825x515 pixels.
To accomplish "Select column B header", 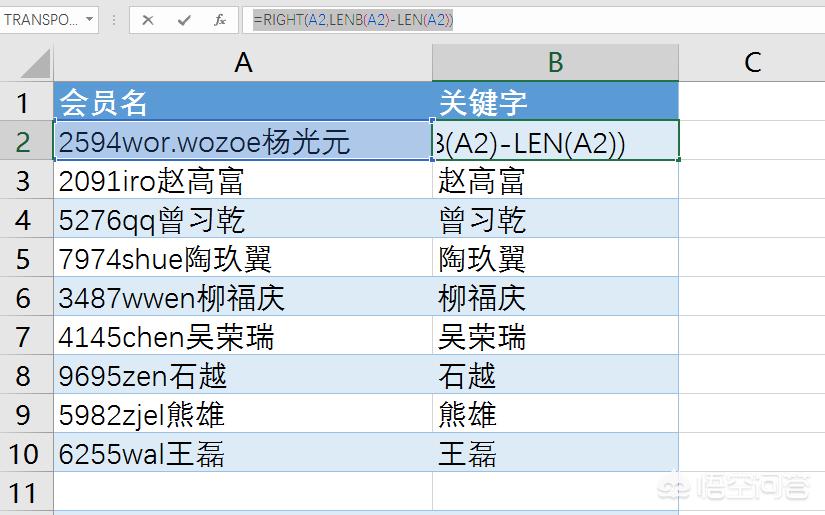I will (x=556, y=63).
